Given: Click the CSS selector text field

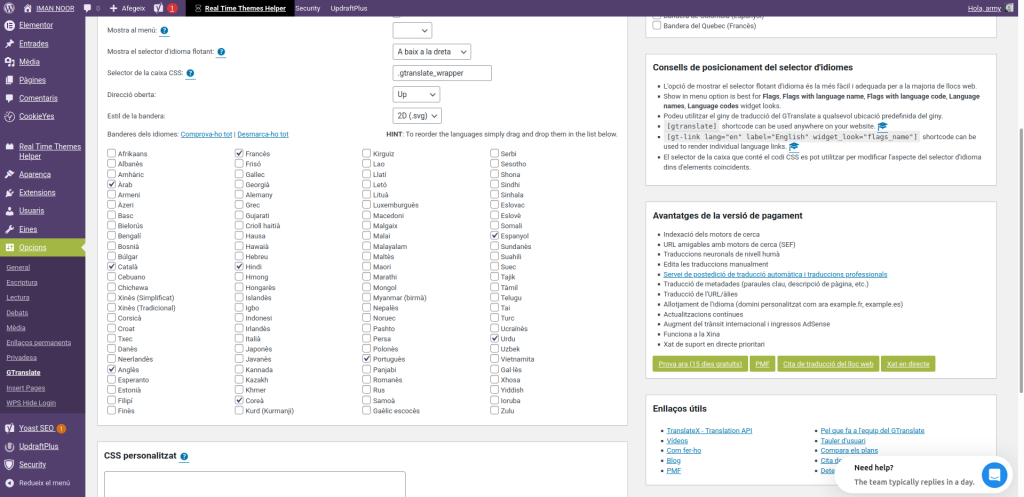Looking at the screenshot, I should click(x=442, y=73).
